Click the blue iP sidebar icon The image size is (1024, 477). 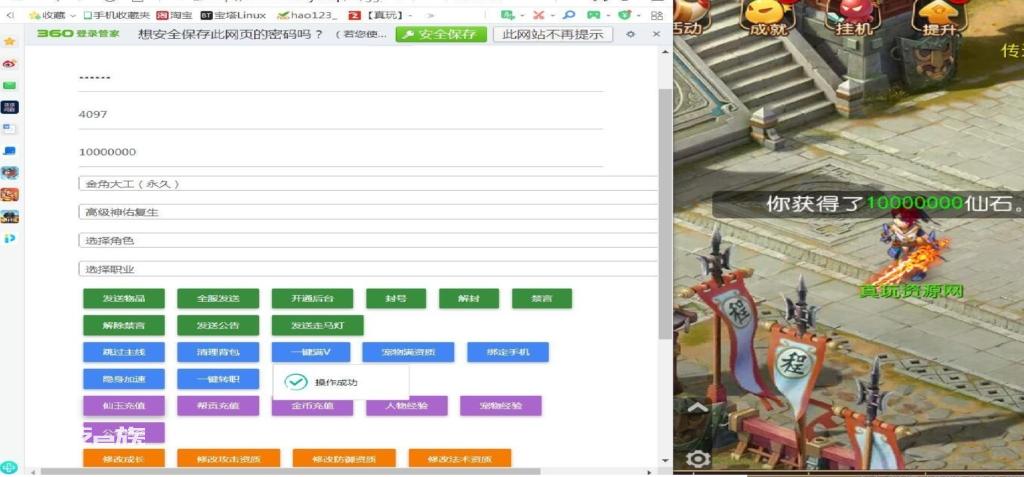(x=9, y=238)
